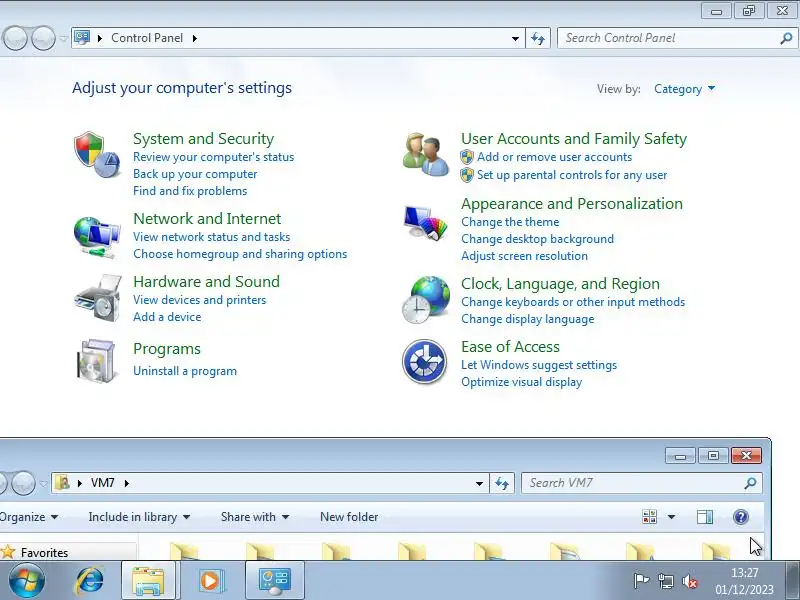Viewport: 800px width, 600px height.
Task: Open the Programs disc box icon
Action: tap(96, 361)
